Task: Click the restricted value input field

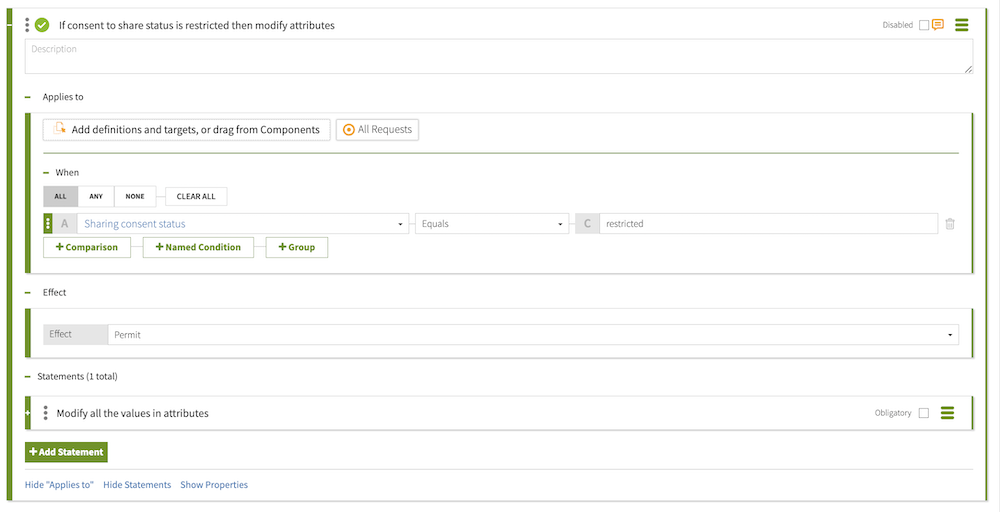Action: tap(768, 224)
